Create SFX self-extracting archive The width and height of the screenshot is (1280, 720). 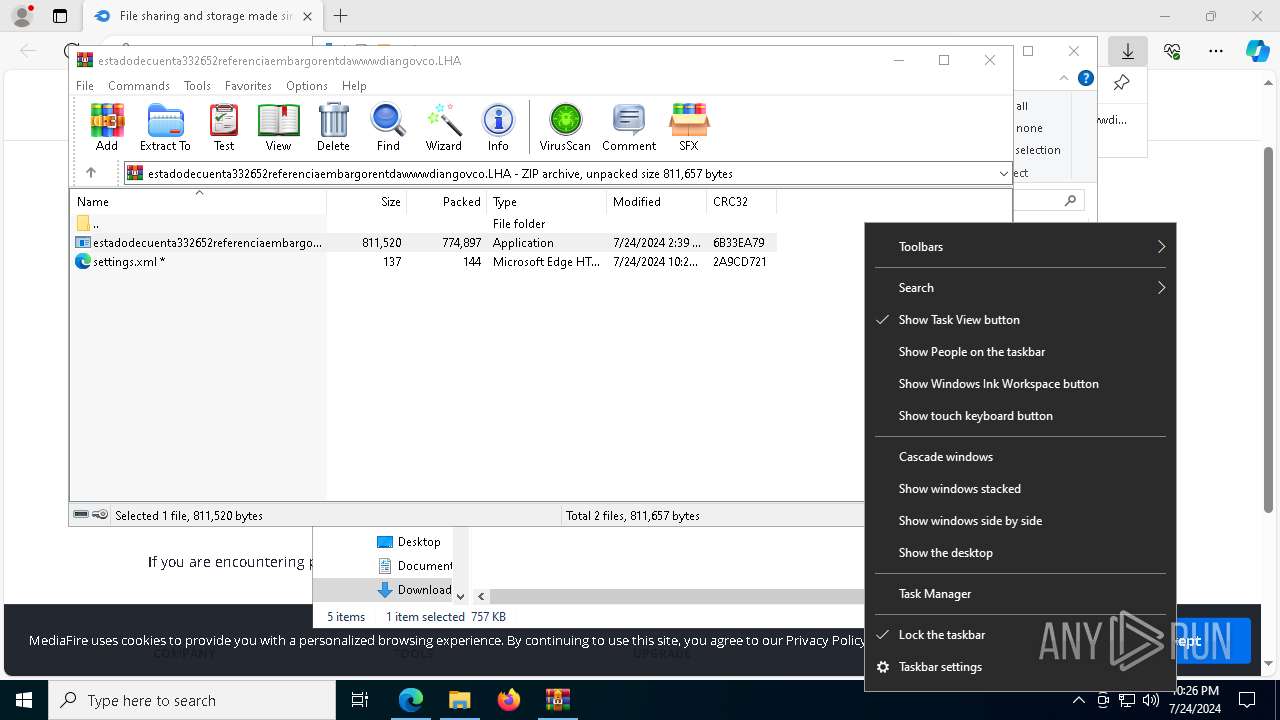689,127
